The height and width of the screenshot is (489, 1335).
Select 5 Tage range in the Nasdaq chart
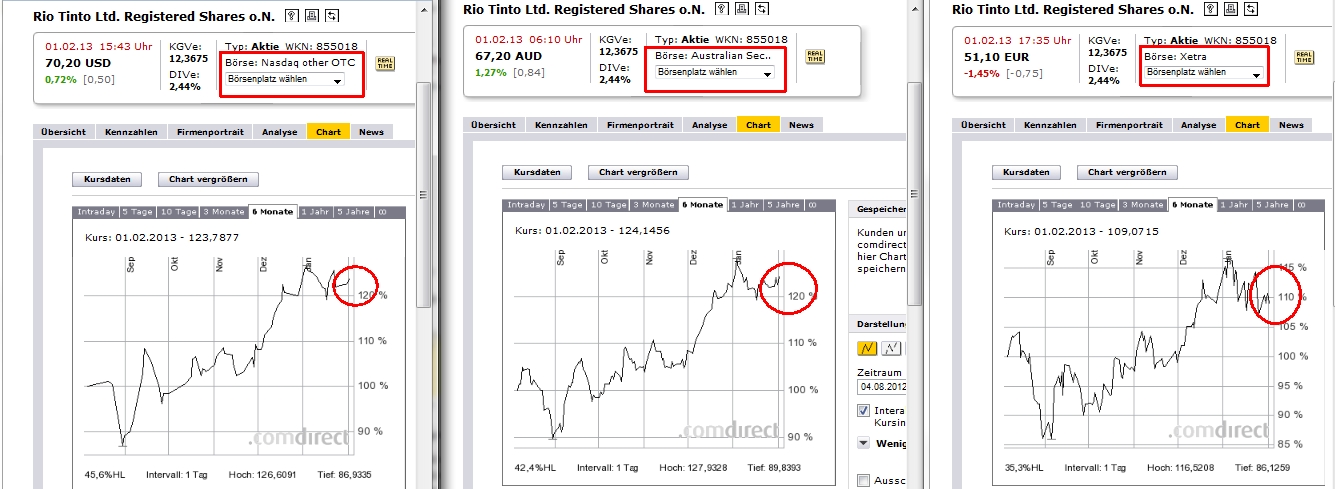point(137,212)
